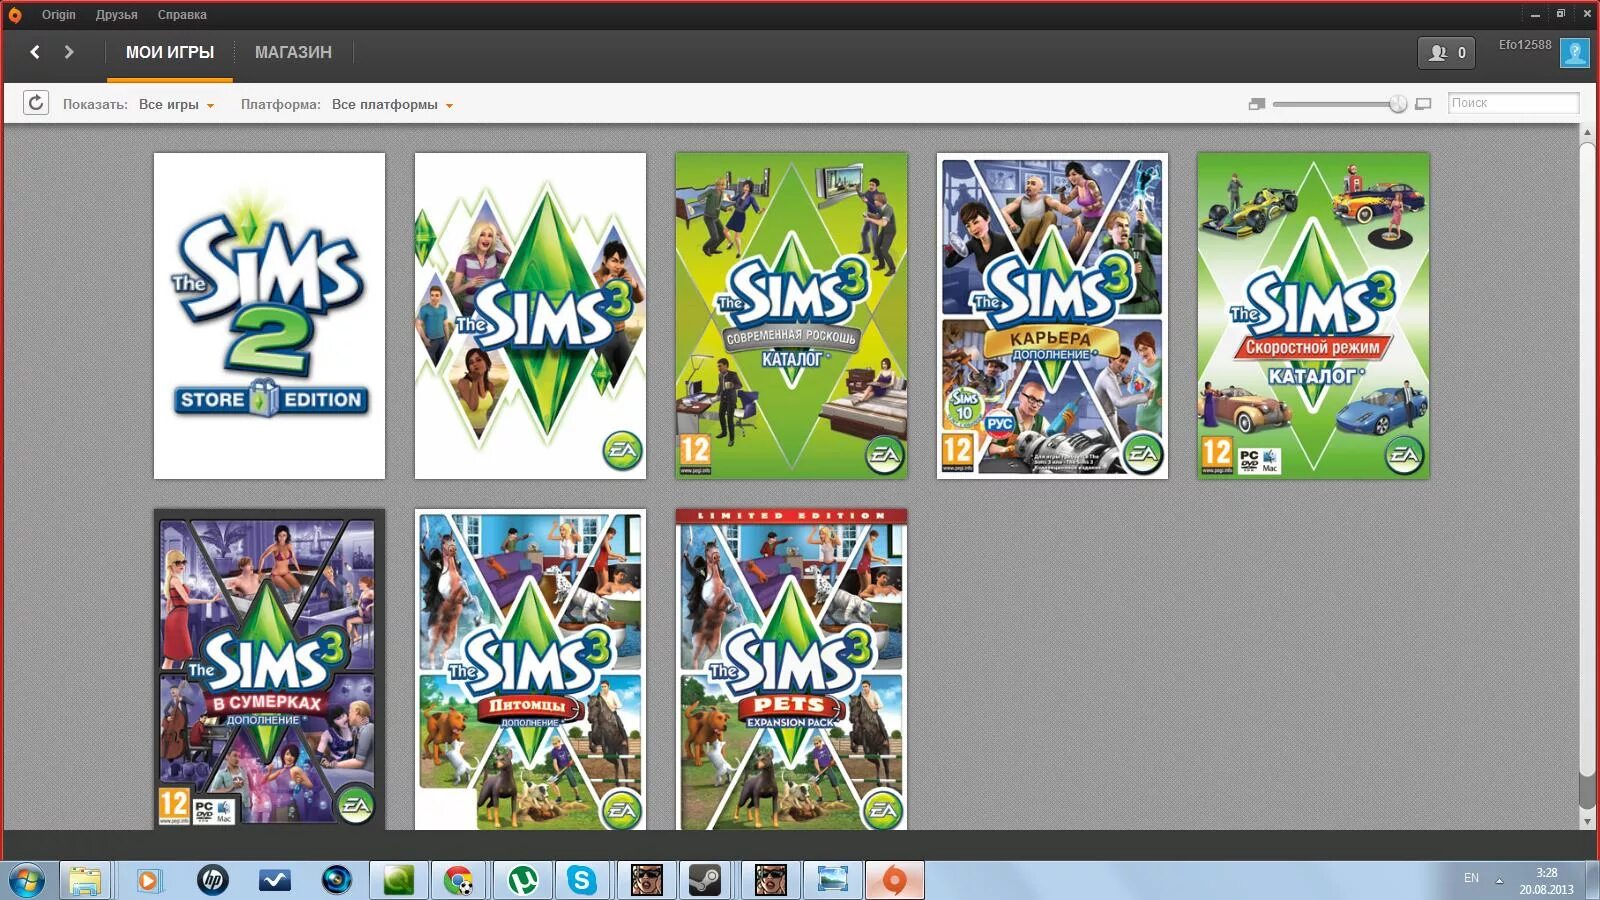Select Sims 3 Скоростной режим каталог cover

point(1313,316)
